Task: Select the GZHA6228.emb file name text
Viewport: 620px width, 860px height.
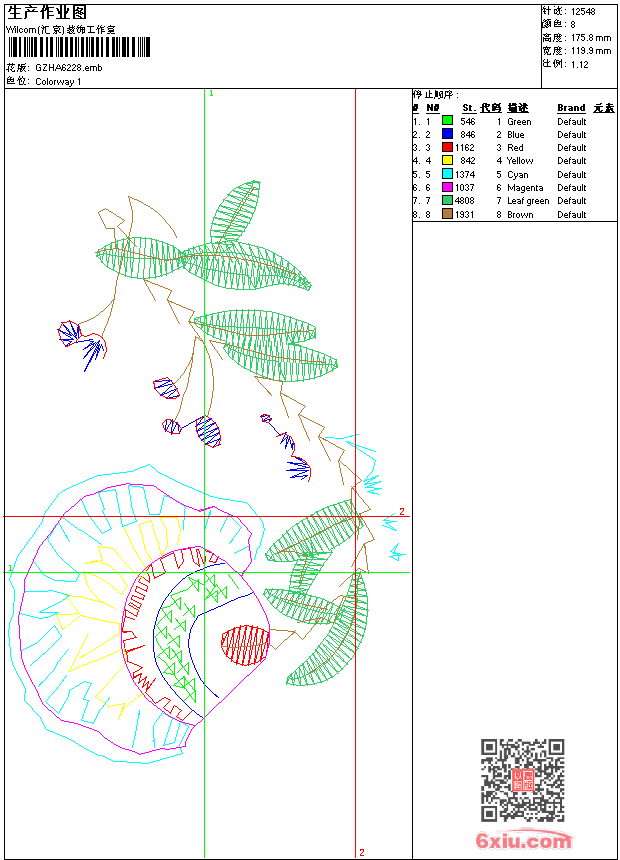Action: [x=69, y=68]
